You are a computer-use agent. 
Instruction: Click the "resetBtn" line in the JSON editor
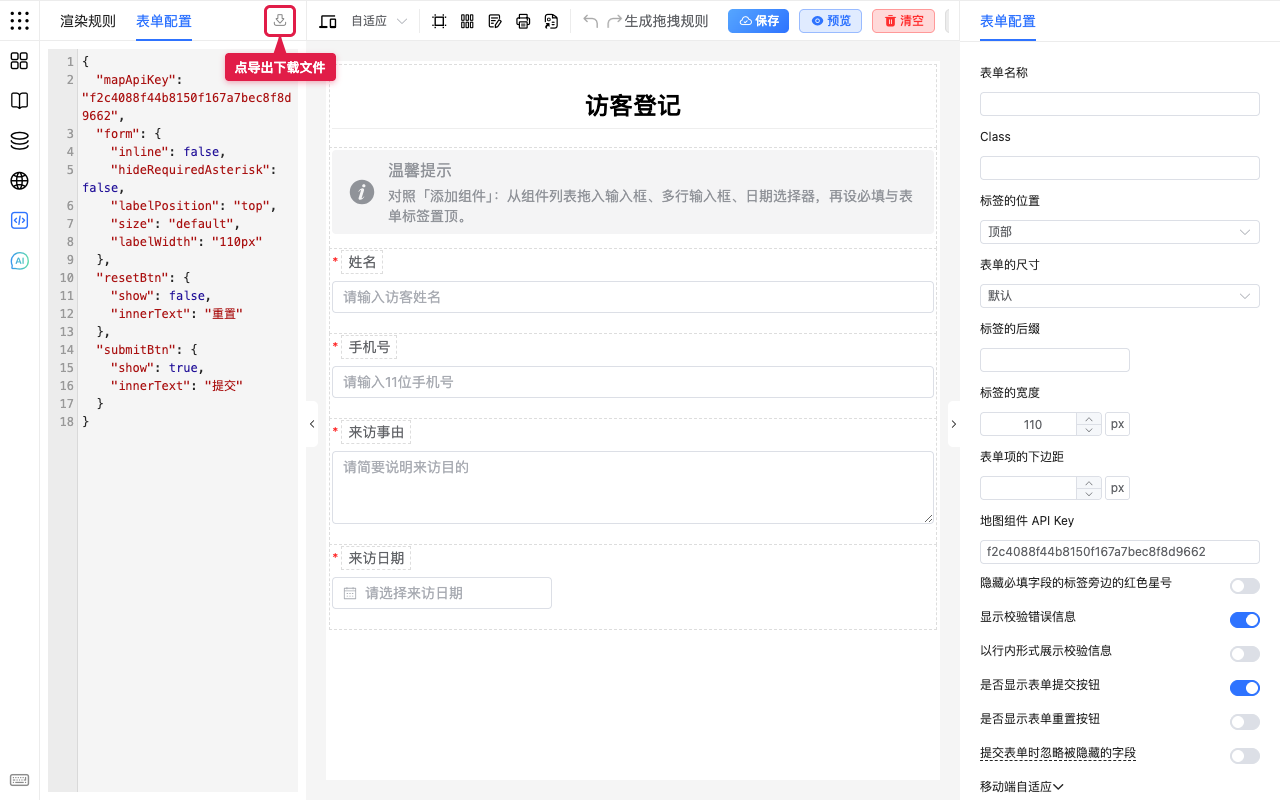coord(190,278)
